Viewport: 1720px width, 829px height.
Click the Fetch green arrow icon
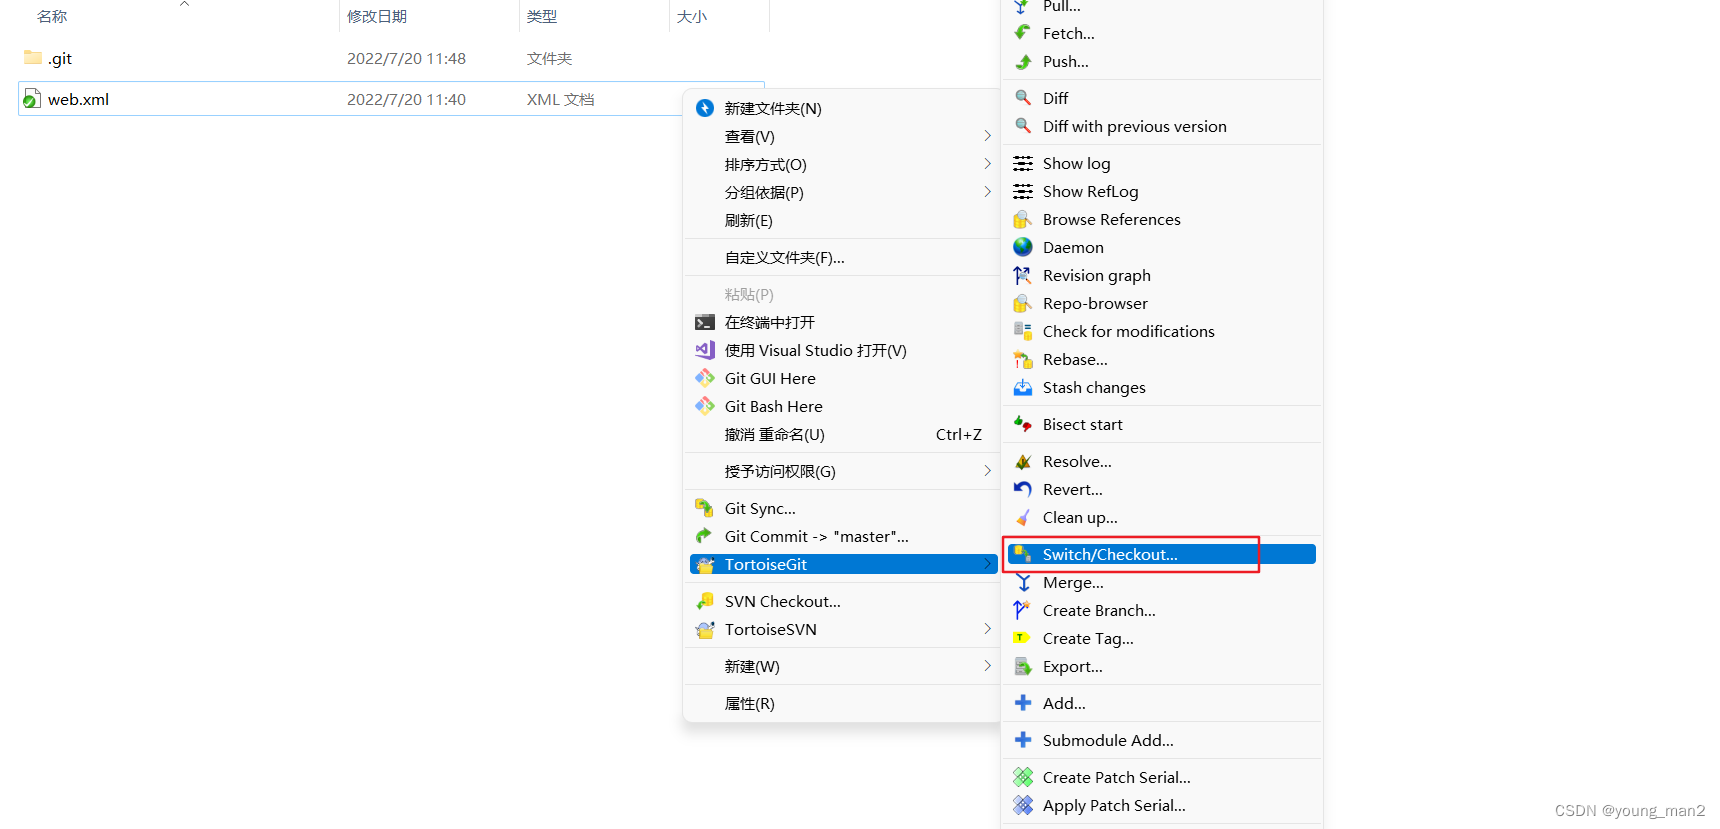pyautogui.click(x=1023, y=33)
